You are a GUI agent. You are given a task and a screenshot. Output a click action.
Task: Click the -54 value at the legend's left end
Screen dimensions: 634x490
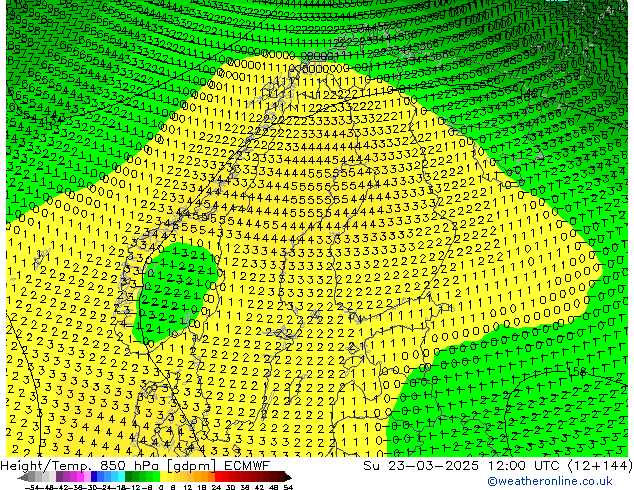point(32,488)
